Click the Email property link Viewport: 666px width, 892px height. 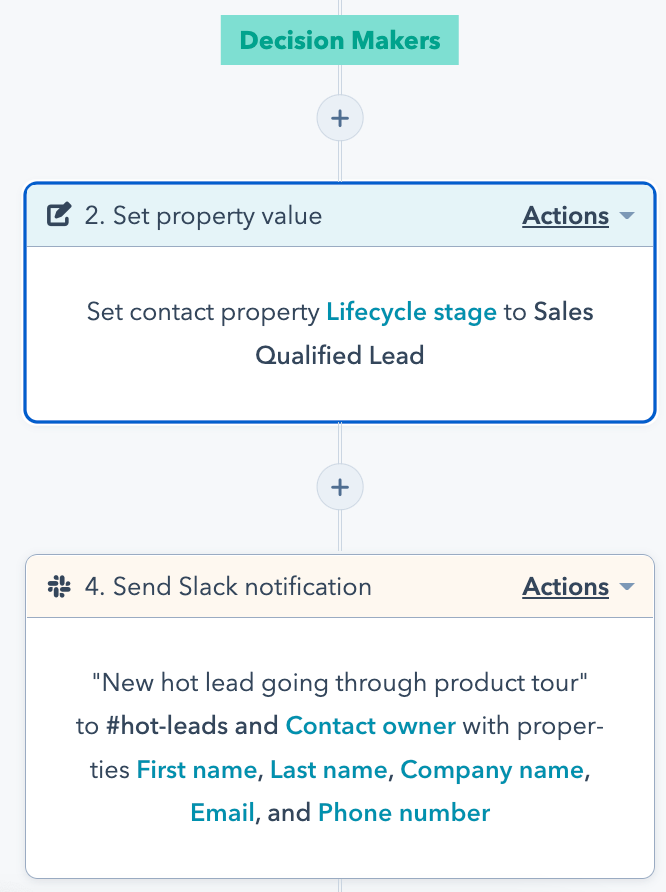coord(222,812)
